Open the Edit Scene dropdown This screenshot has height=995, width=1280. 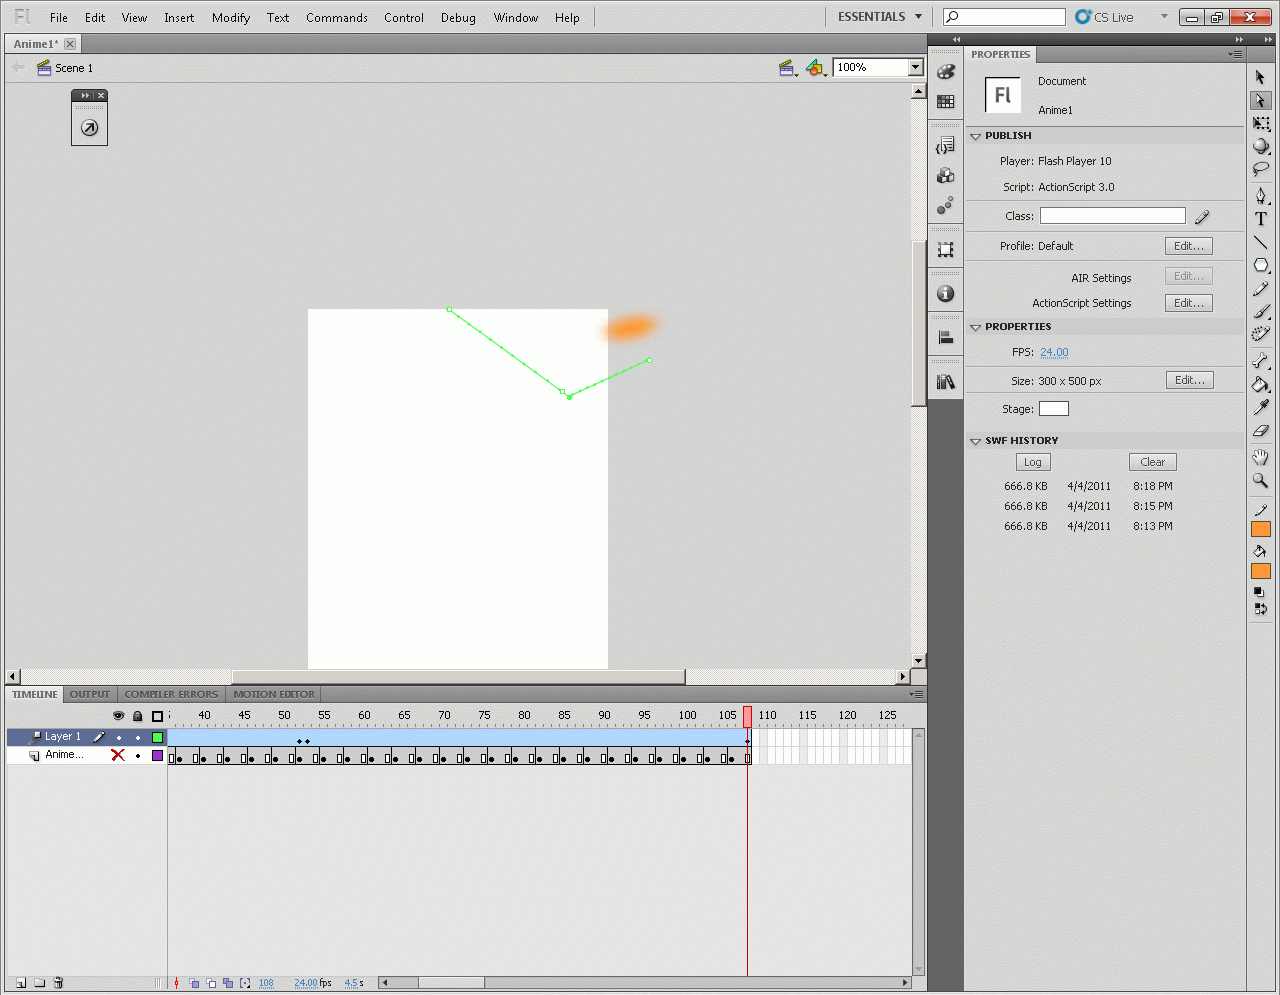tap(788, 68)
